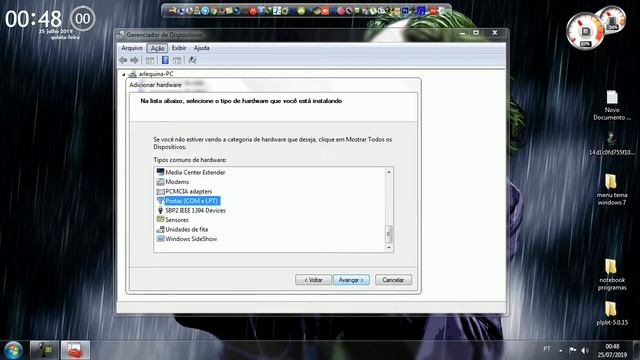Click the Avançar button

(x=351, y=280)
